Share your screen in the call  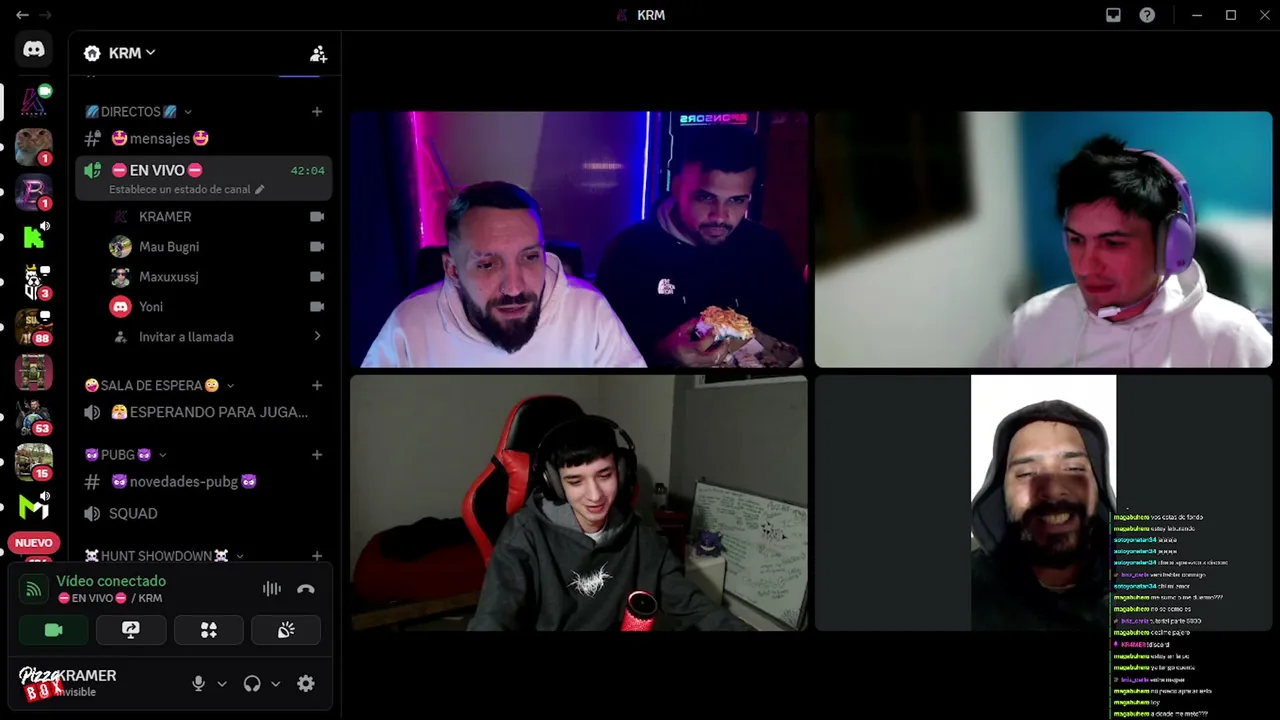(x=131, y=630)
